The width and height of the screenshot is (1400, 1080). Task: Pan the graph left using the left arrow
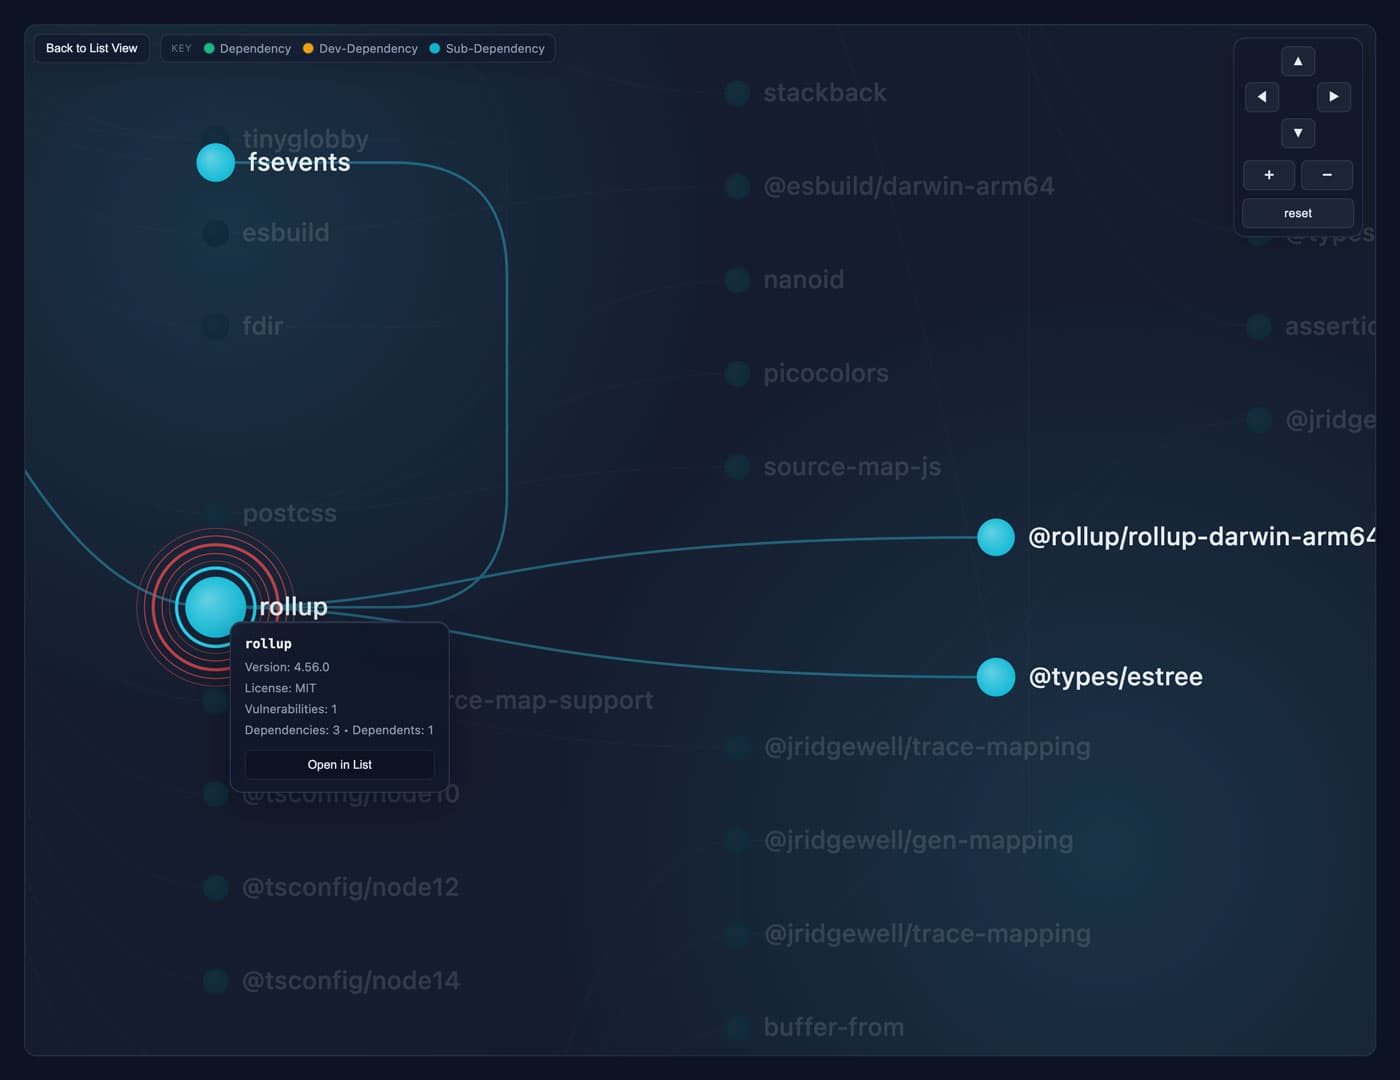point(1261,96)
